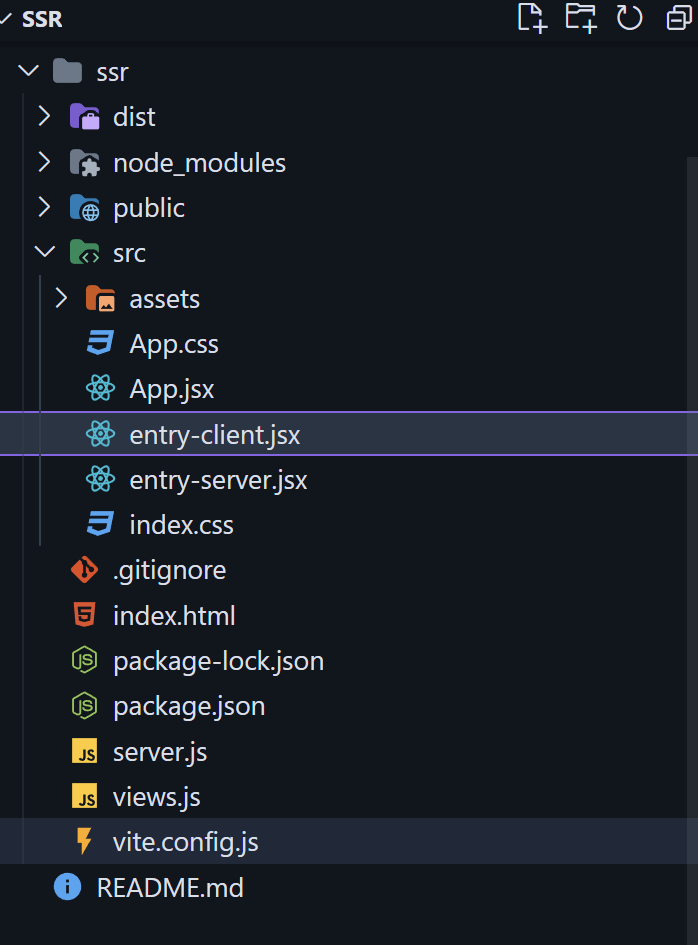Viewport: 698px width, 945px height.
Task: Click the New File icon
Action: tap(532, 18)
